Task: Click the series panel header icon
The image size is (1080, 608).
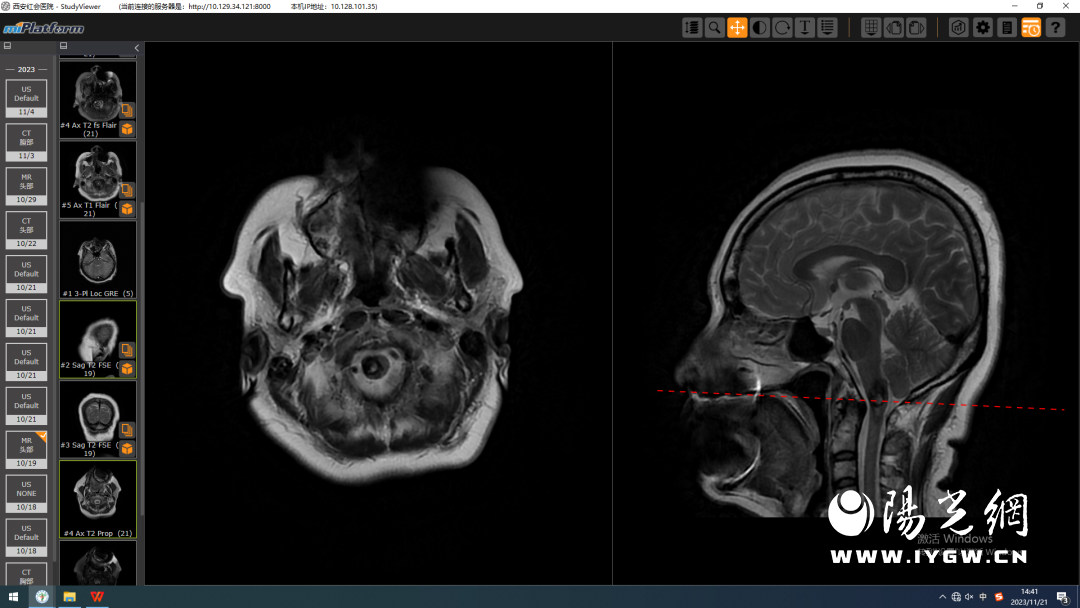Action: 63,45
